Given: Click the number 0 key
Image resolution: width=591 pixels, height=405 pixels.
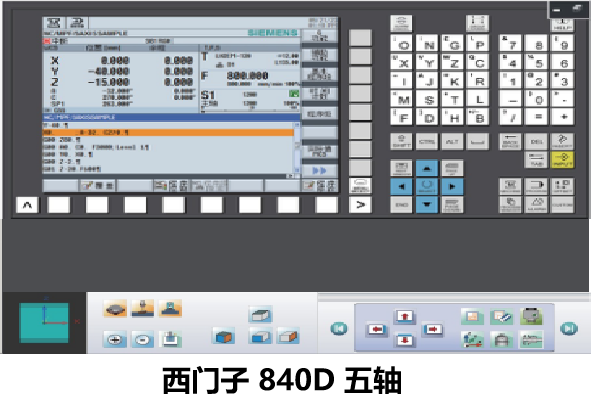Looking at the screenshot, I should (536, 99).
